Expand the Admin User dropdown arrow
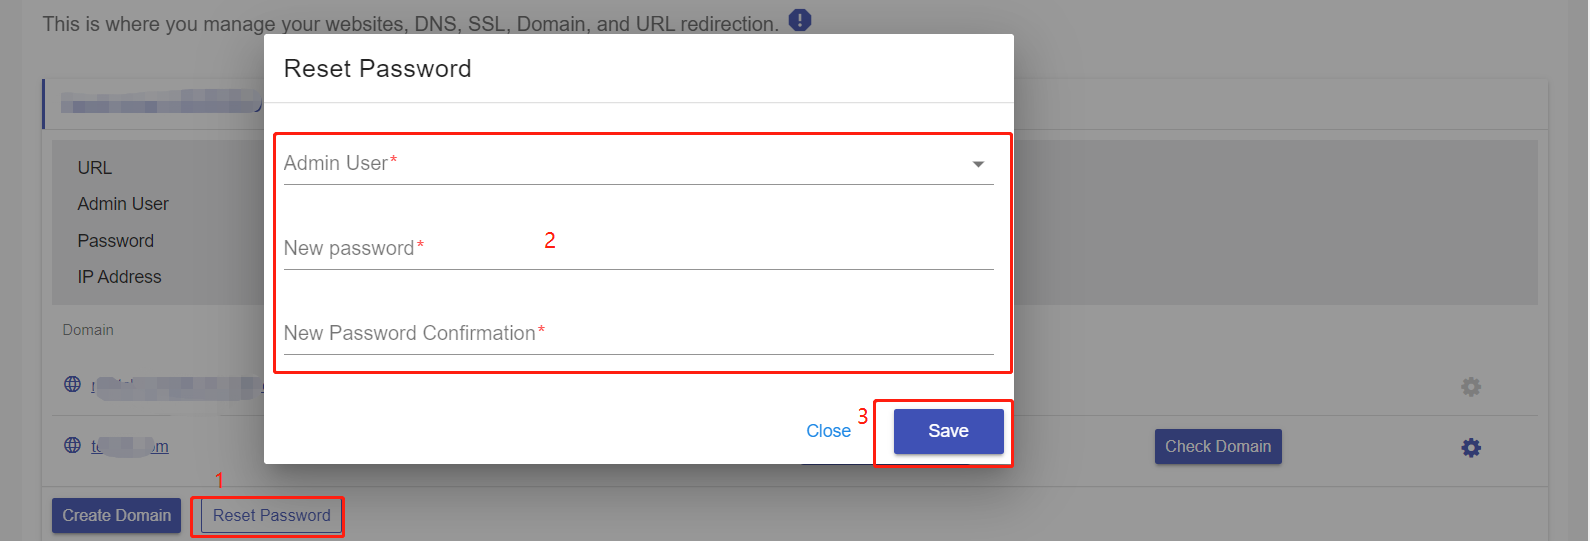The width and height of the screenshot is (1590, 541). pyautogui.click(x=979, y=164)
